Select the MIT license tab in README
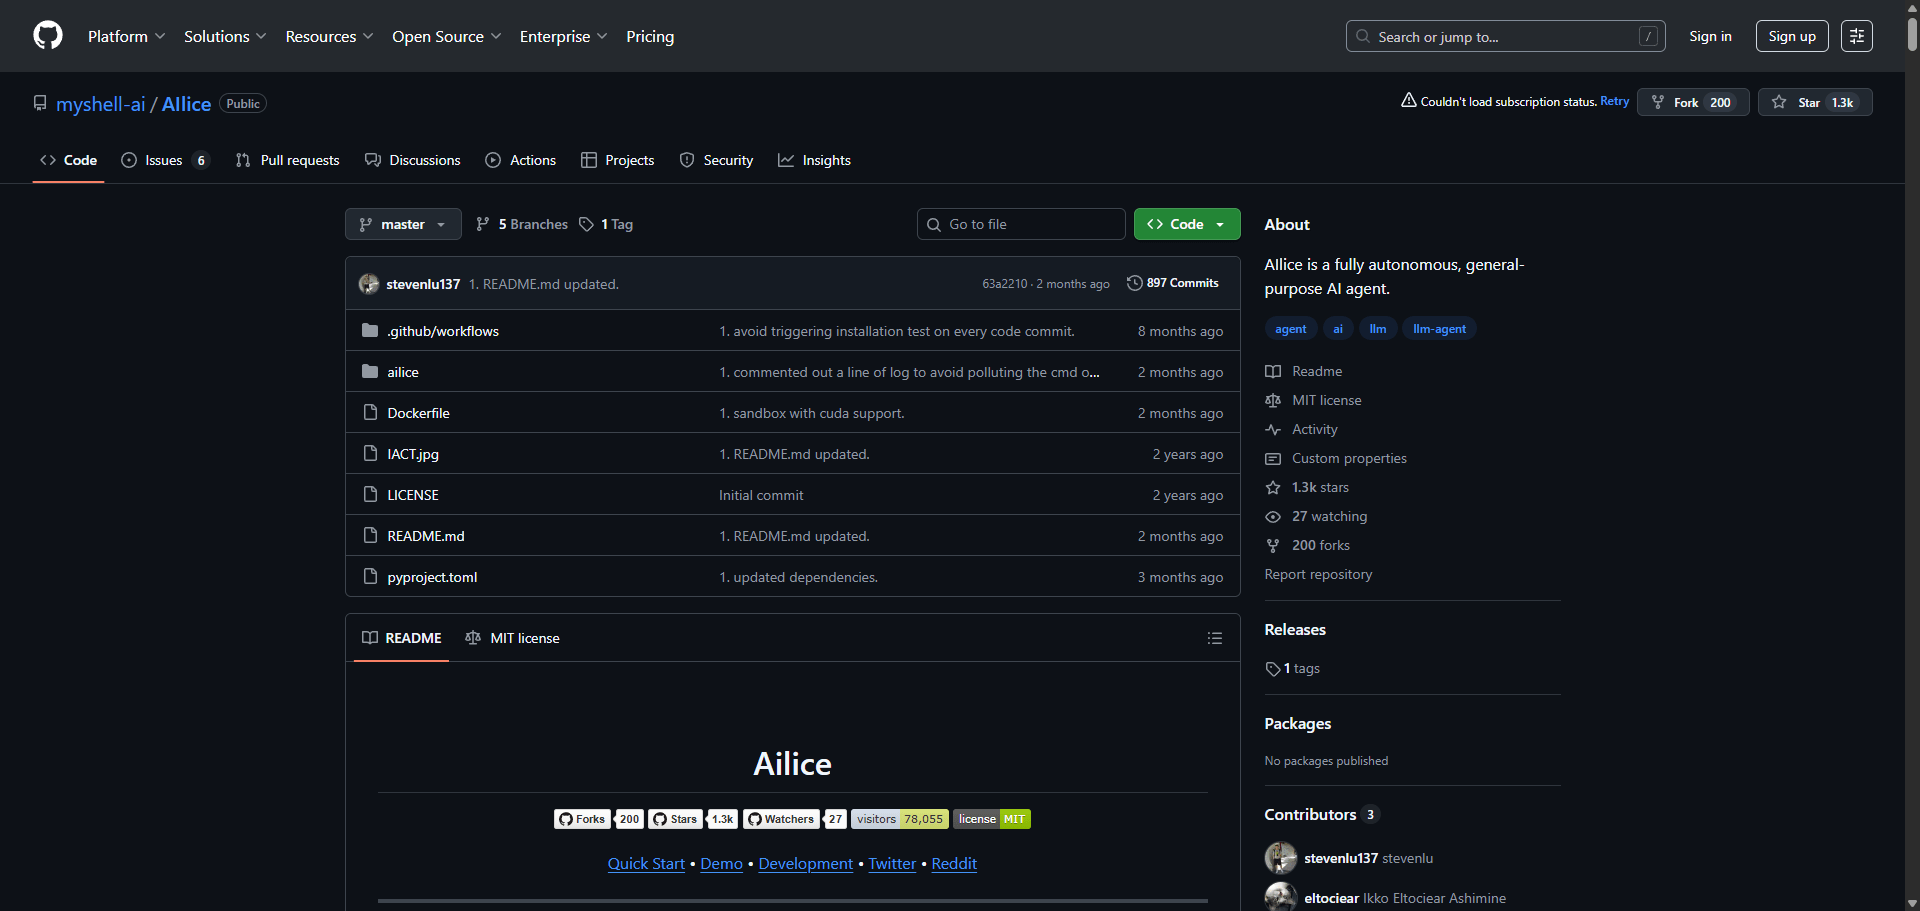 click(x=513, y=638)
